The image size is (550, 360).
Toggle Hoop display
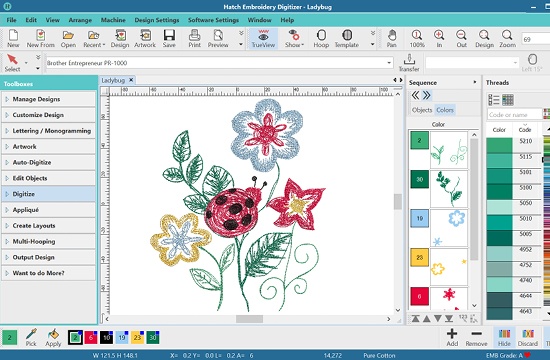click(x=321, y=38)
